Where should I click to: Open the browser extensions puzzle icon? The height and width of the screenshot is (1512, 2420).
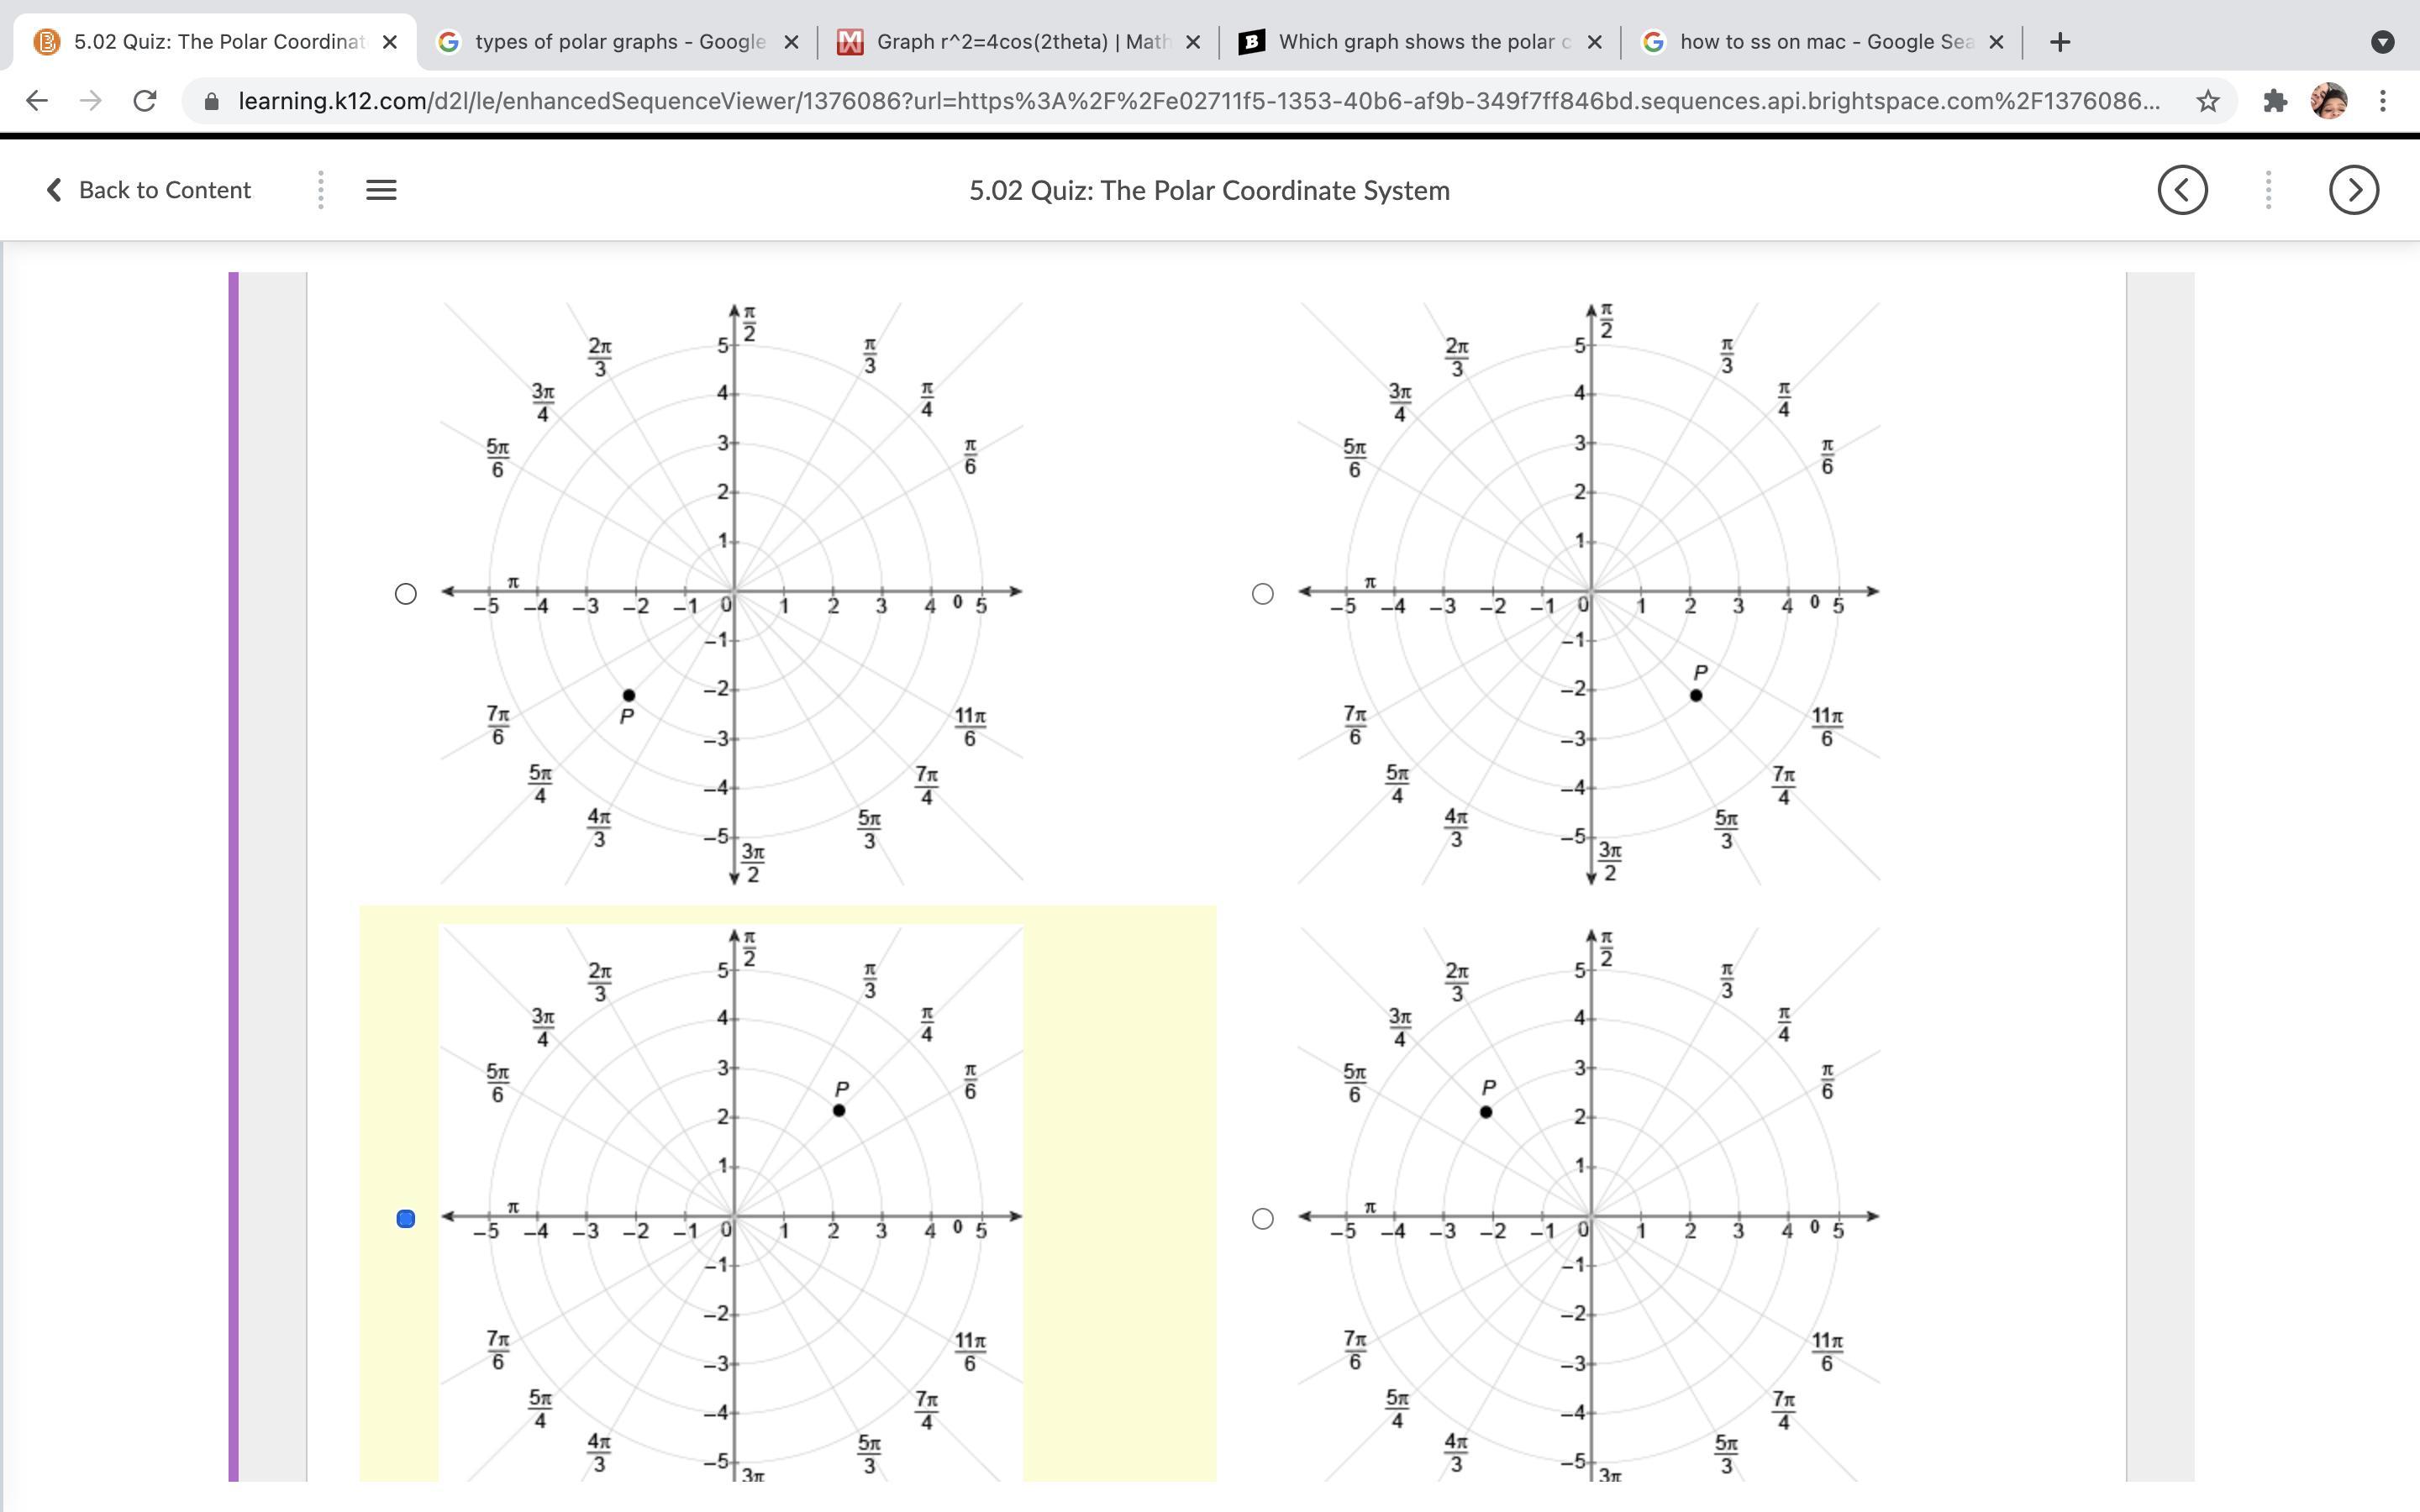tap(2275, 101)
